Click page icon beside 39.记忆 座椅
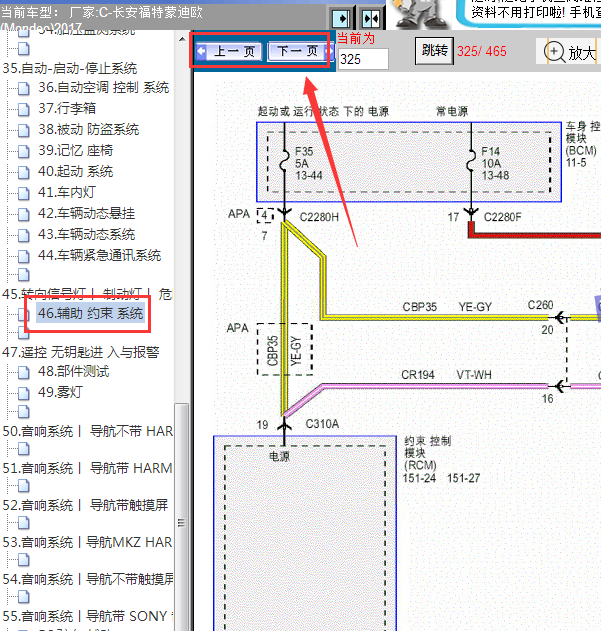Viewport: 601px width, 631px height. pyautogui.click(x=24, y=151)
